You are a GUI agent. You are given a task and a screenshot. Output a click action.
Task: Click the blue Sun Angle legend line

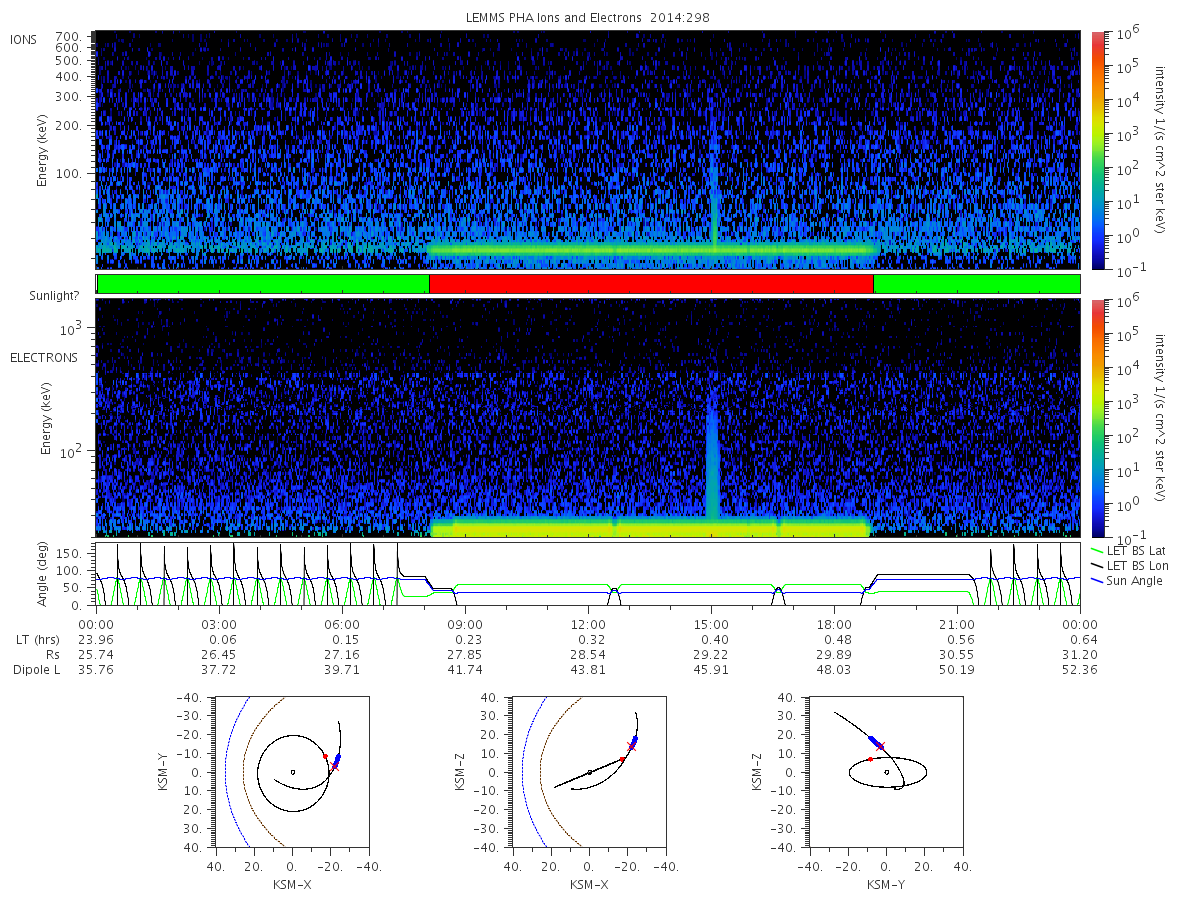pyautogui.click(x=1097, y=580)
